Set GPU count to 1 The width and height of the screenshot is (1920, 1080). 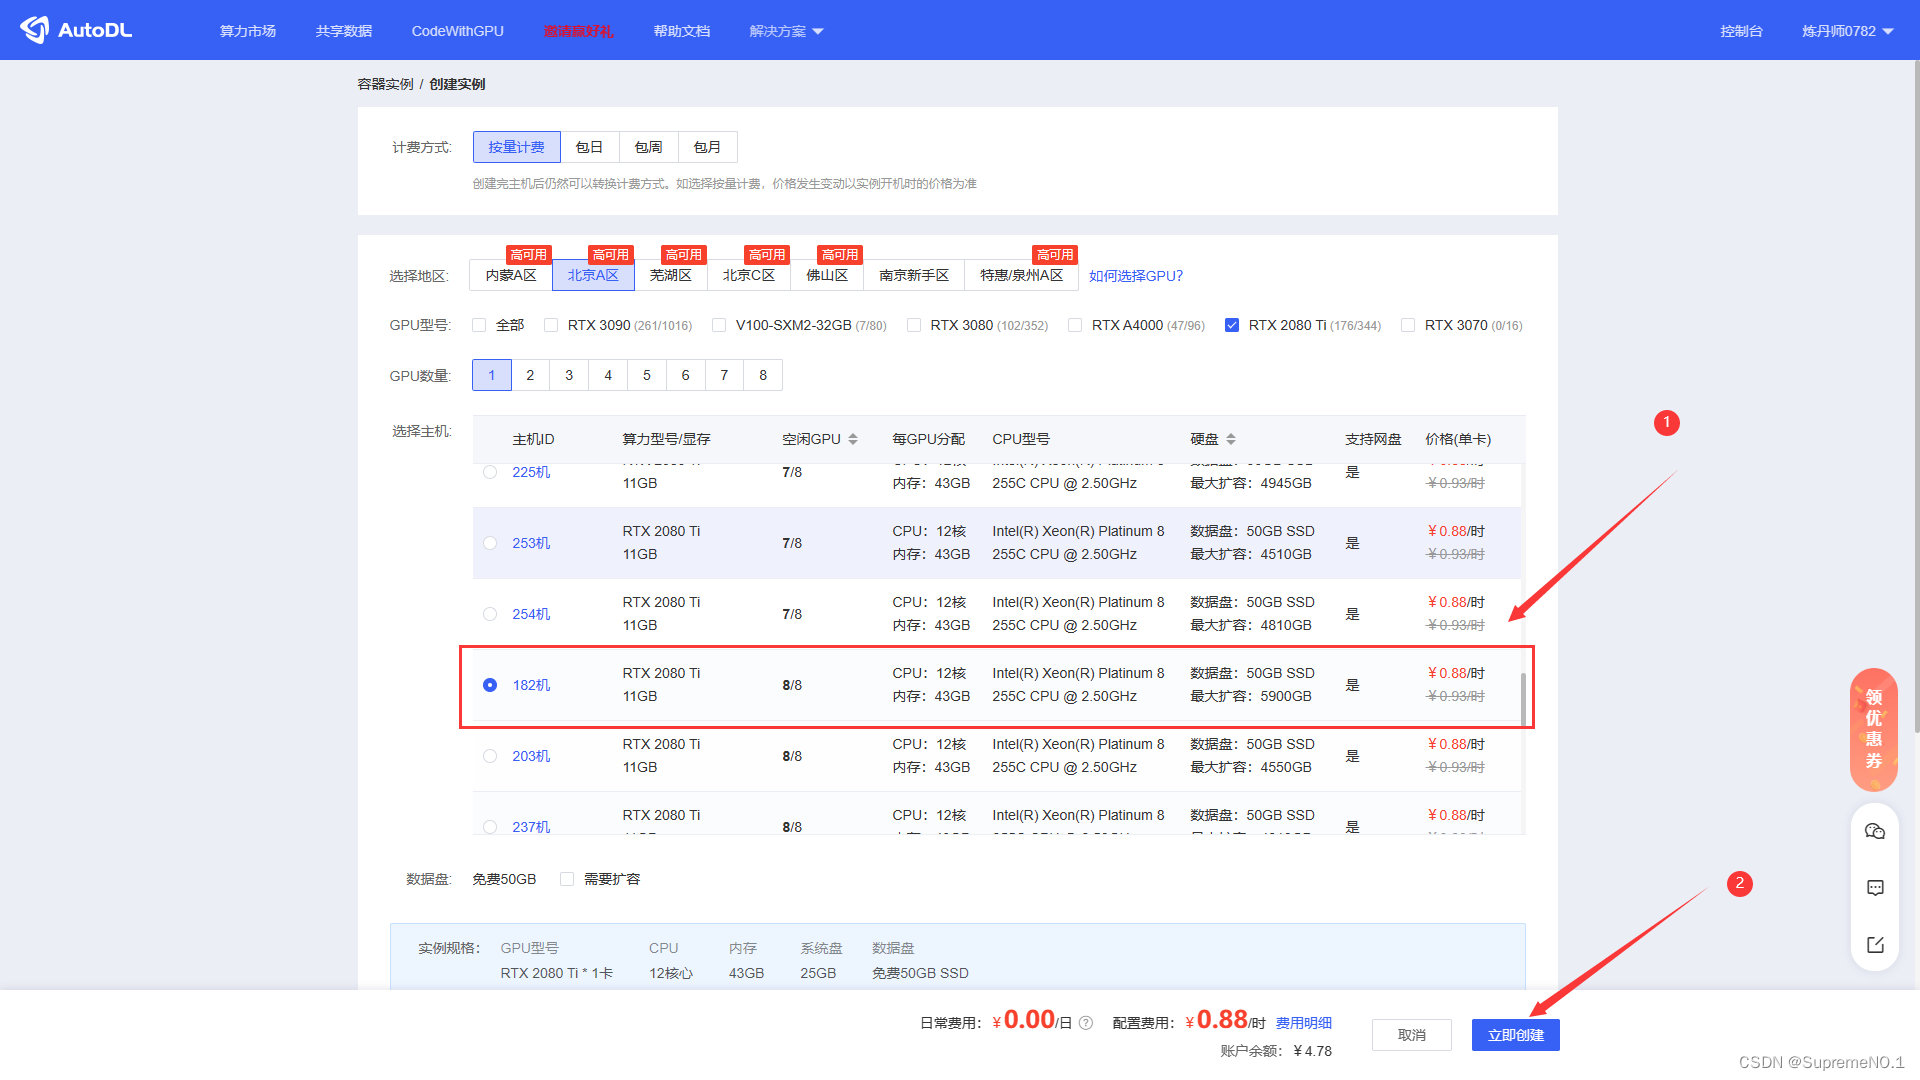point(492,375)
